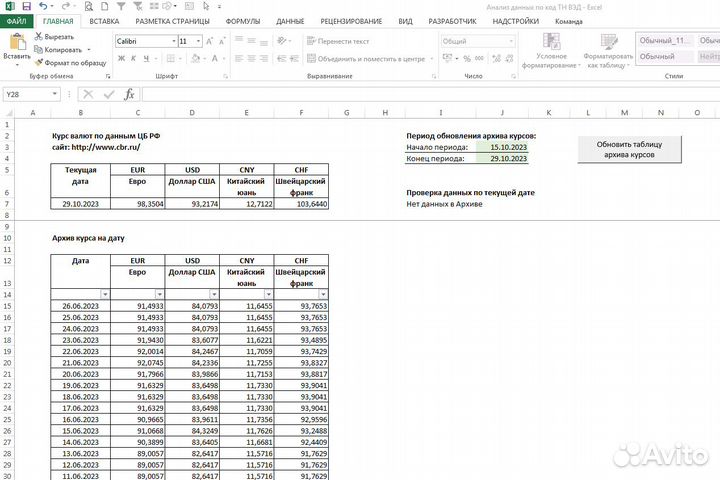Viewport: 720px width, 480px height.
Task: Open number format Общий dropdown
Action: coord(511,41)
